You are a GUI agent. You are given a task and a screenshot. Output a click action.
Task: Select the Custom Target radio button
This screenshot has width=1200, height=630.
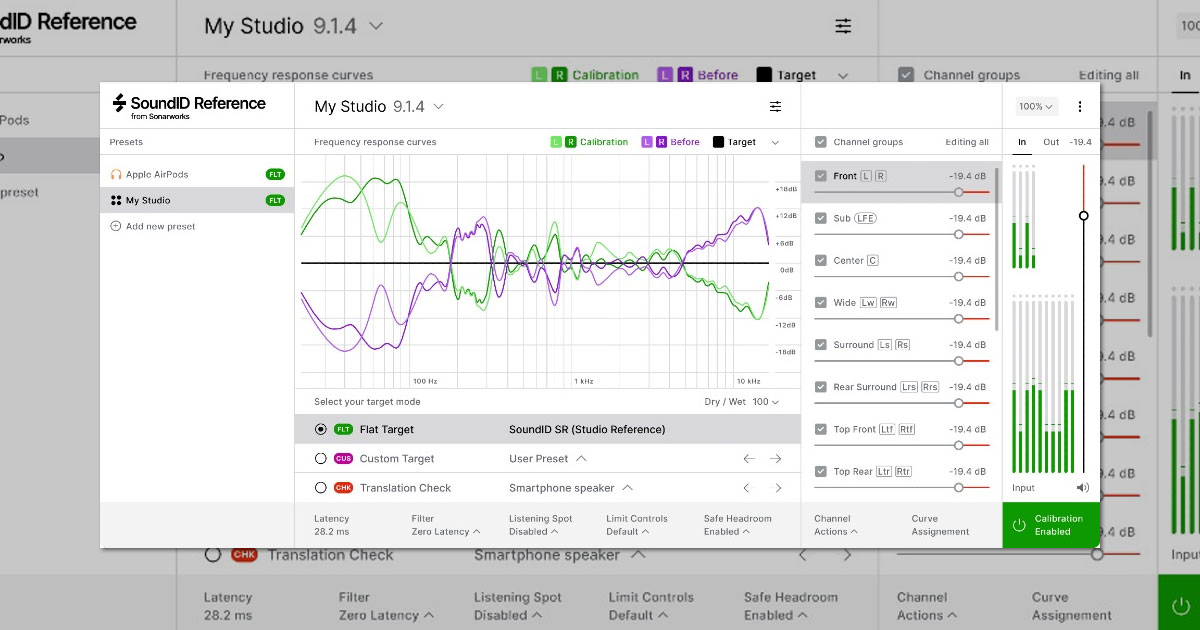(321, 458)
